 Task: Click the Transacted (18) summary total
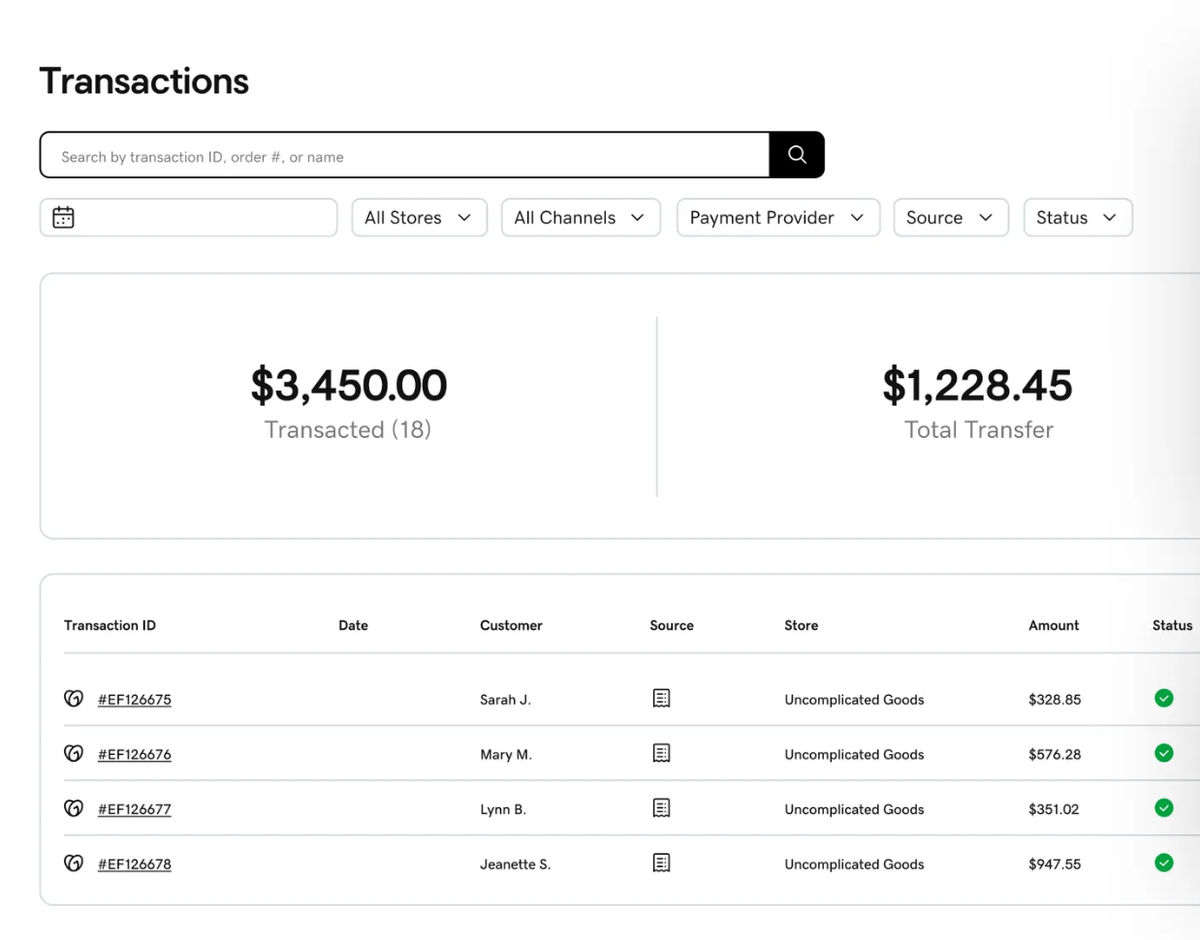pyautogui.click(x=348, y=429)
